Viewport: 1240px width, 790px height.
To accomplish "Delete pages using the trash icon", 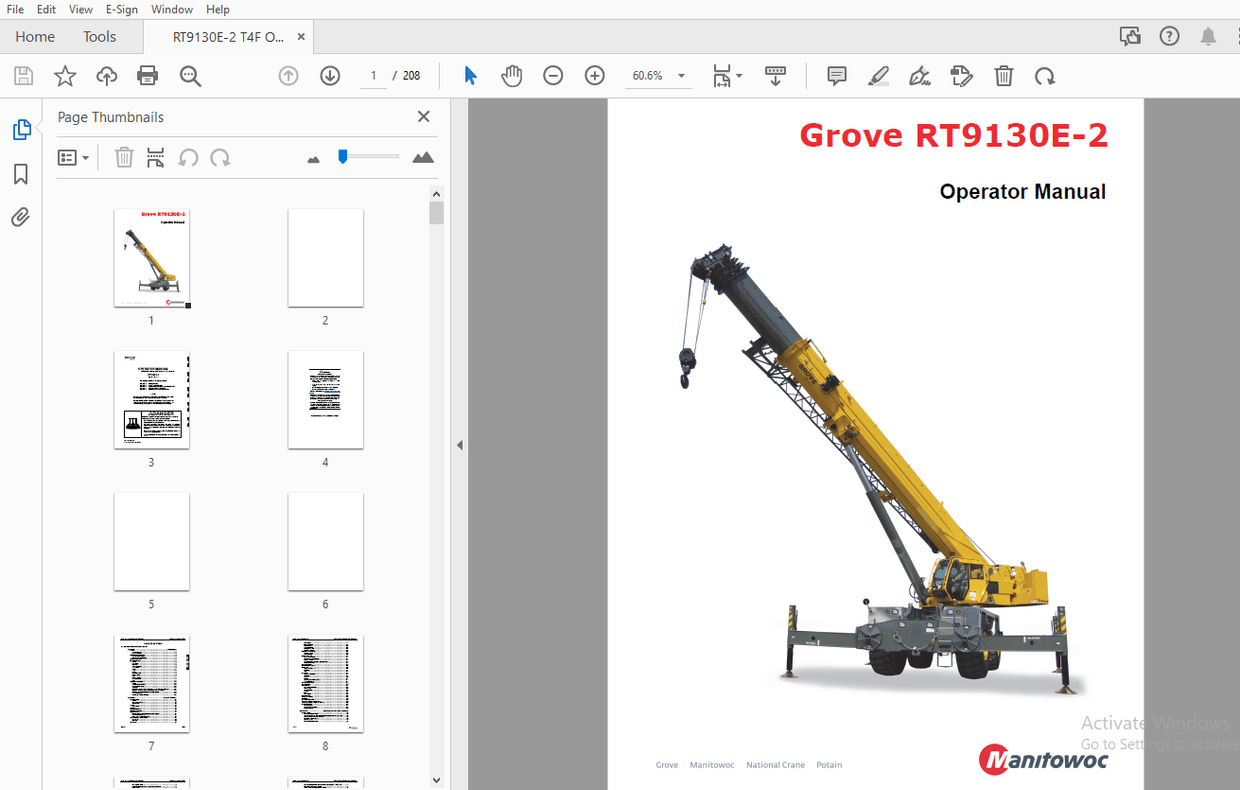I will point(123,157).
